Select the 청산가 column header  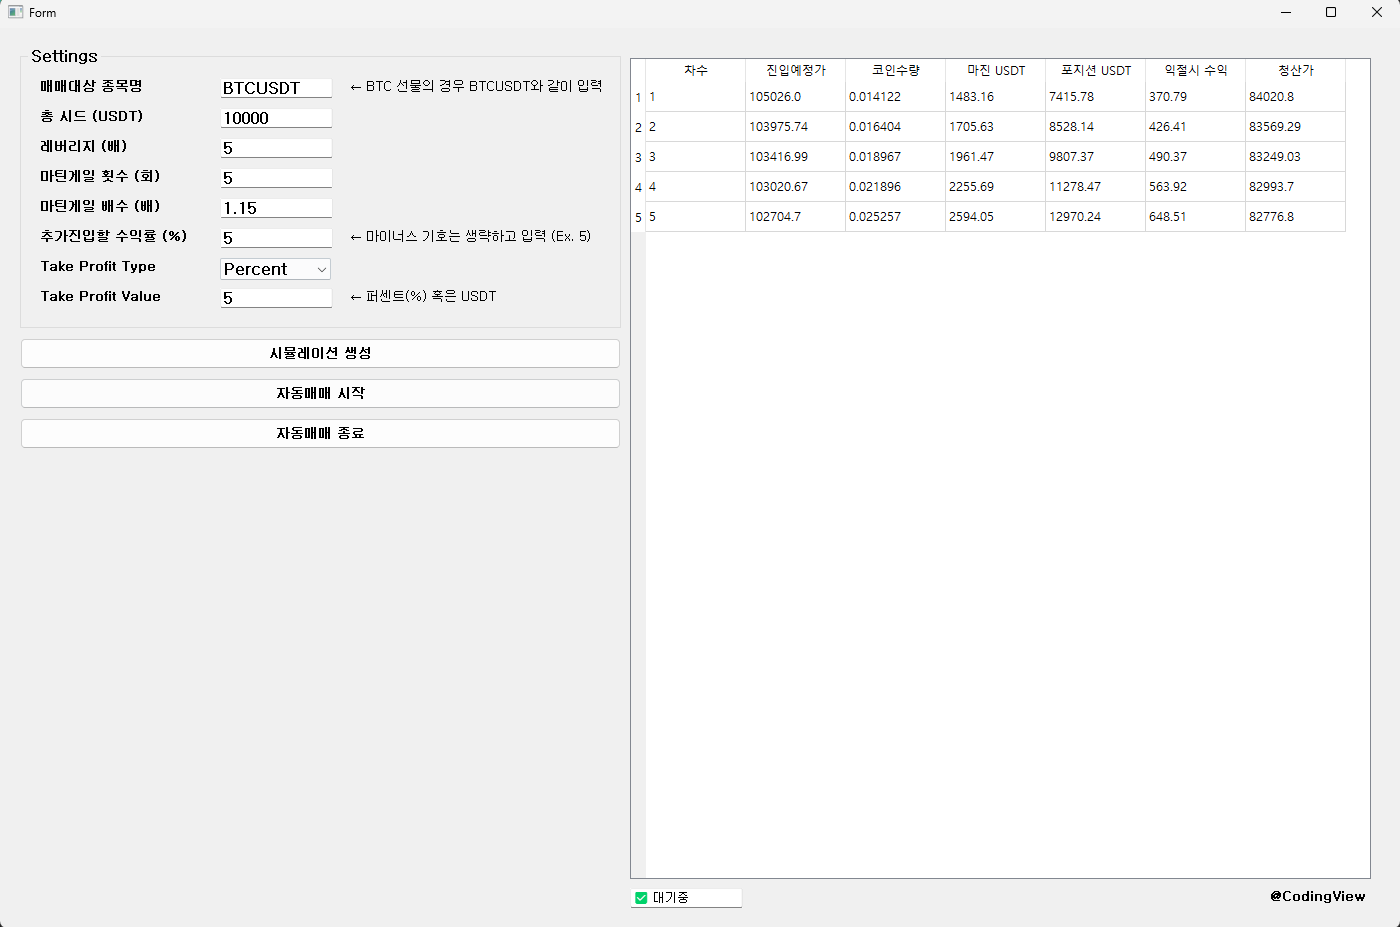pyautogui.click(x=1295, y=70)
